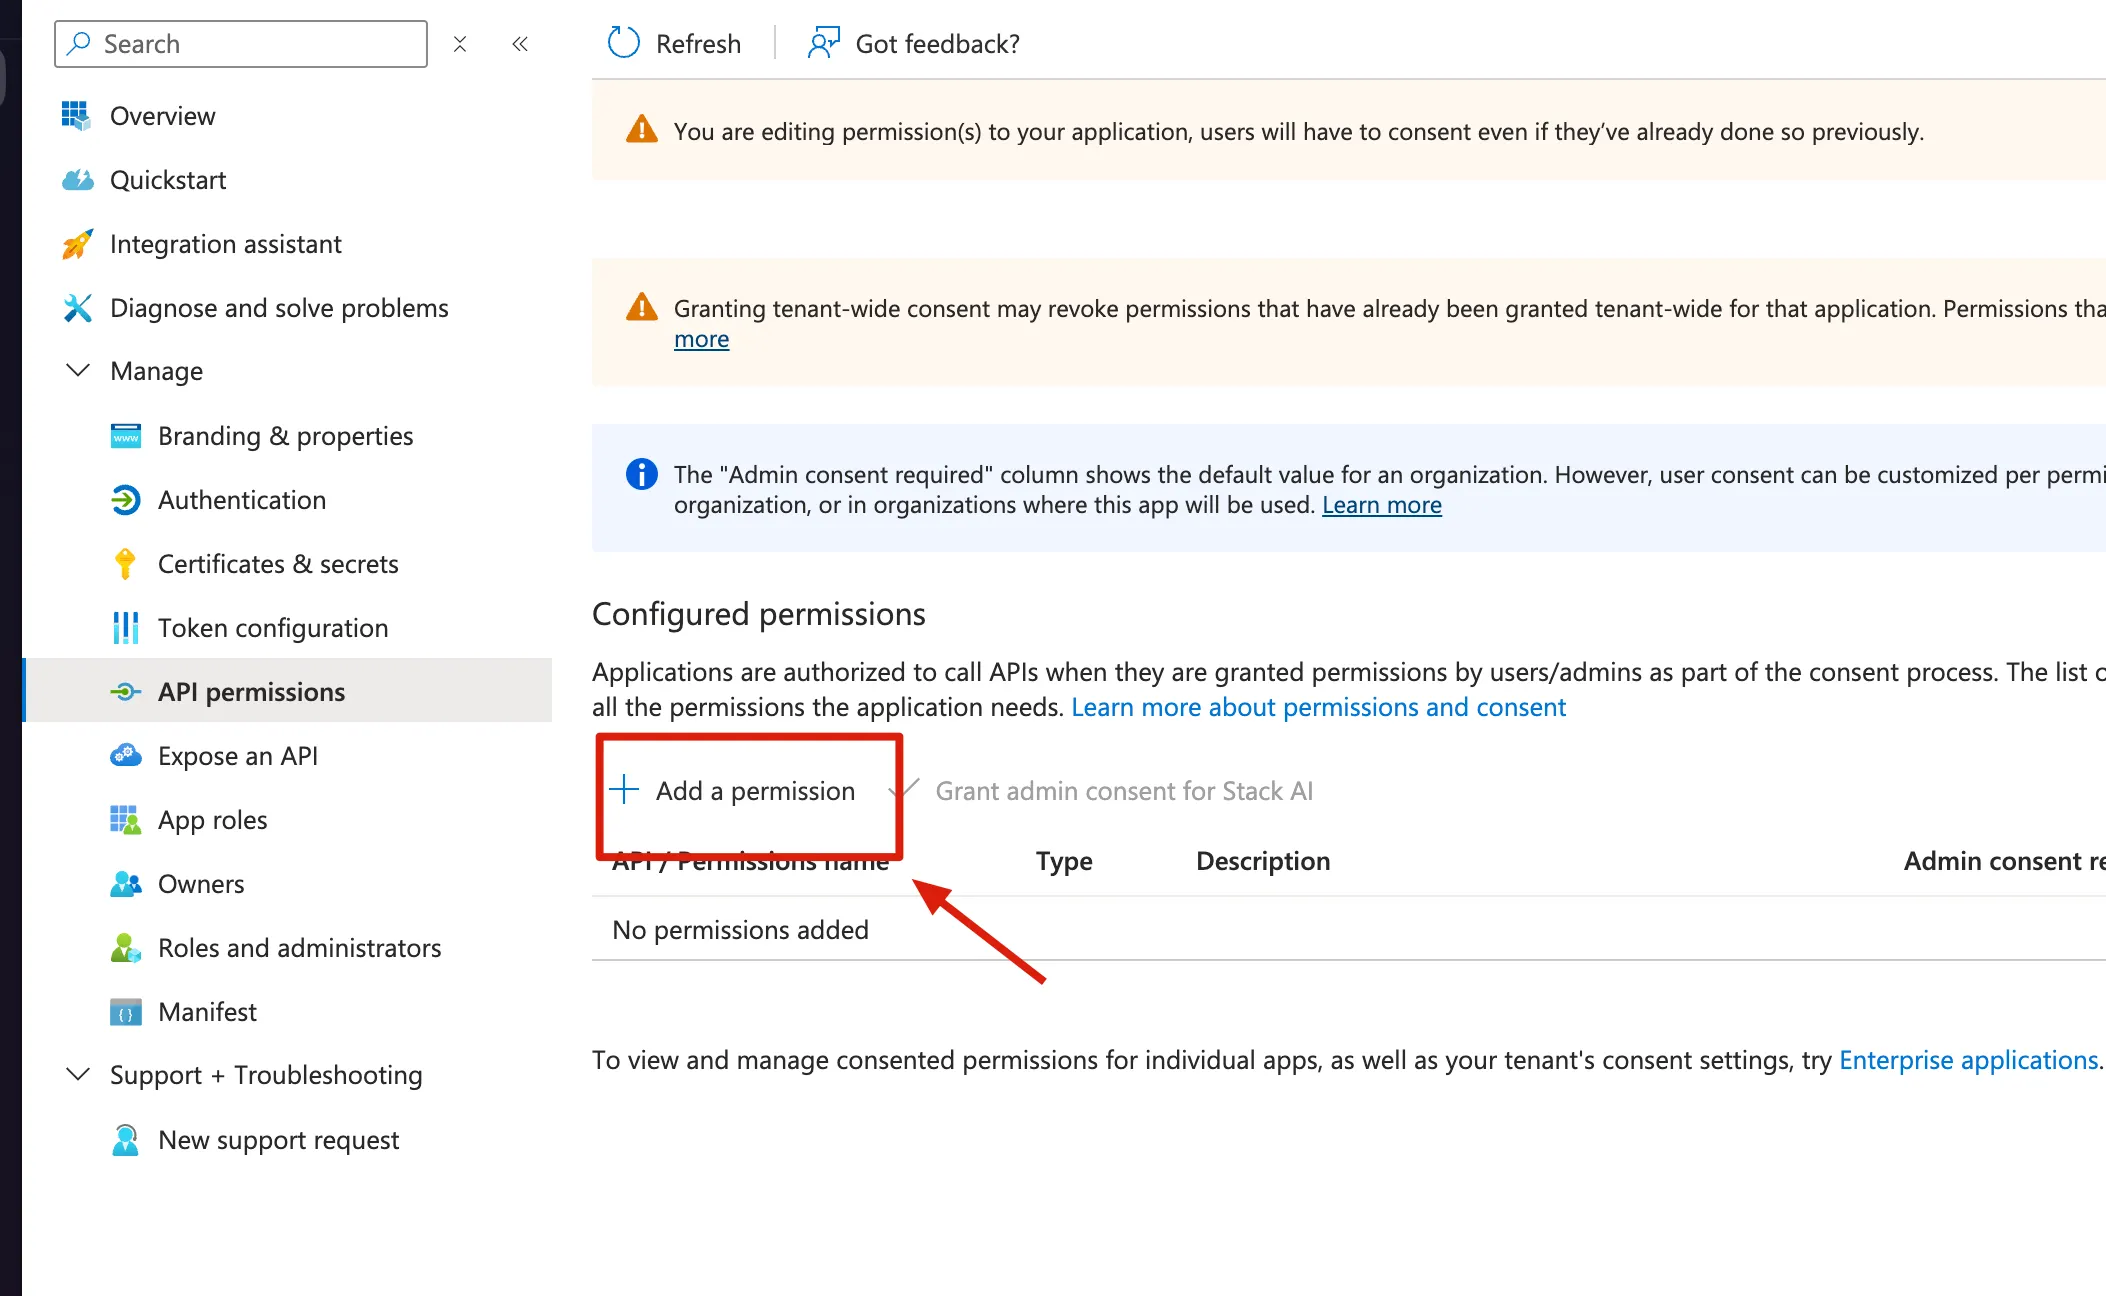Image resolution: width=2106 pixels, height=1296 pixels.
Task: Click the Overview grid icon
Action: coord(76,116)
